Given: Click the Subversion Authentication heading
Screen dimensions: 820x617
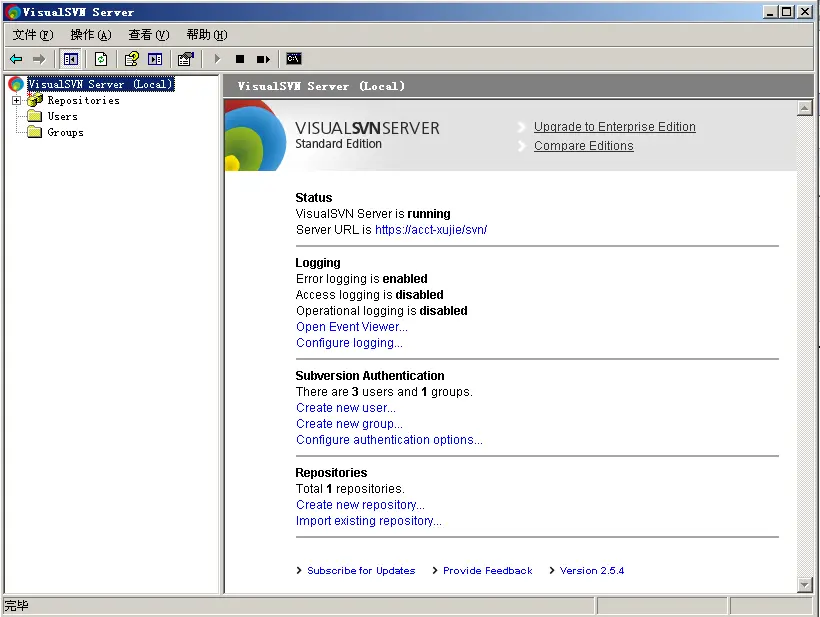Looking at the screenshot, I should [x=370, y=375].
